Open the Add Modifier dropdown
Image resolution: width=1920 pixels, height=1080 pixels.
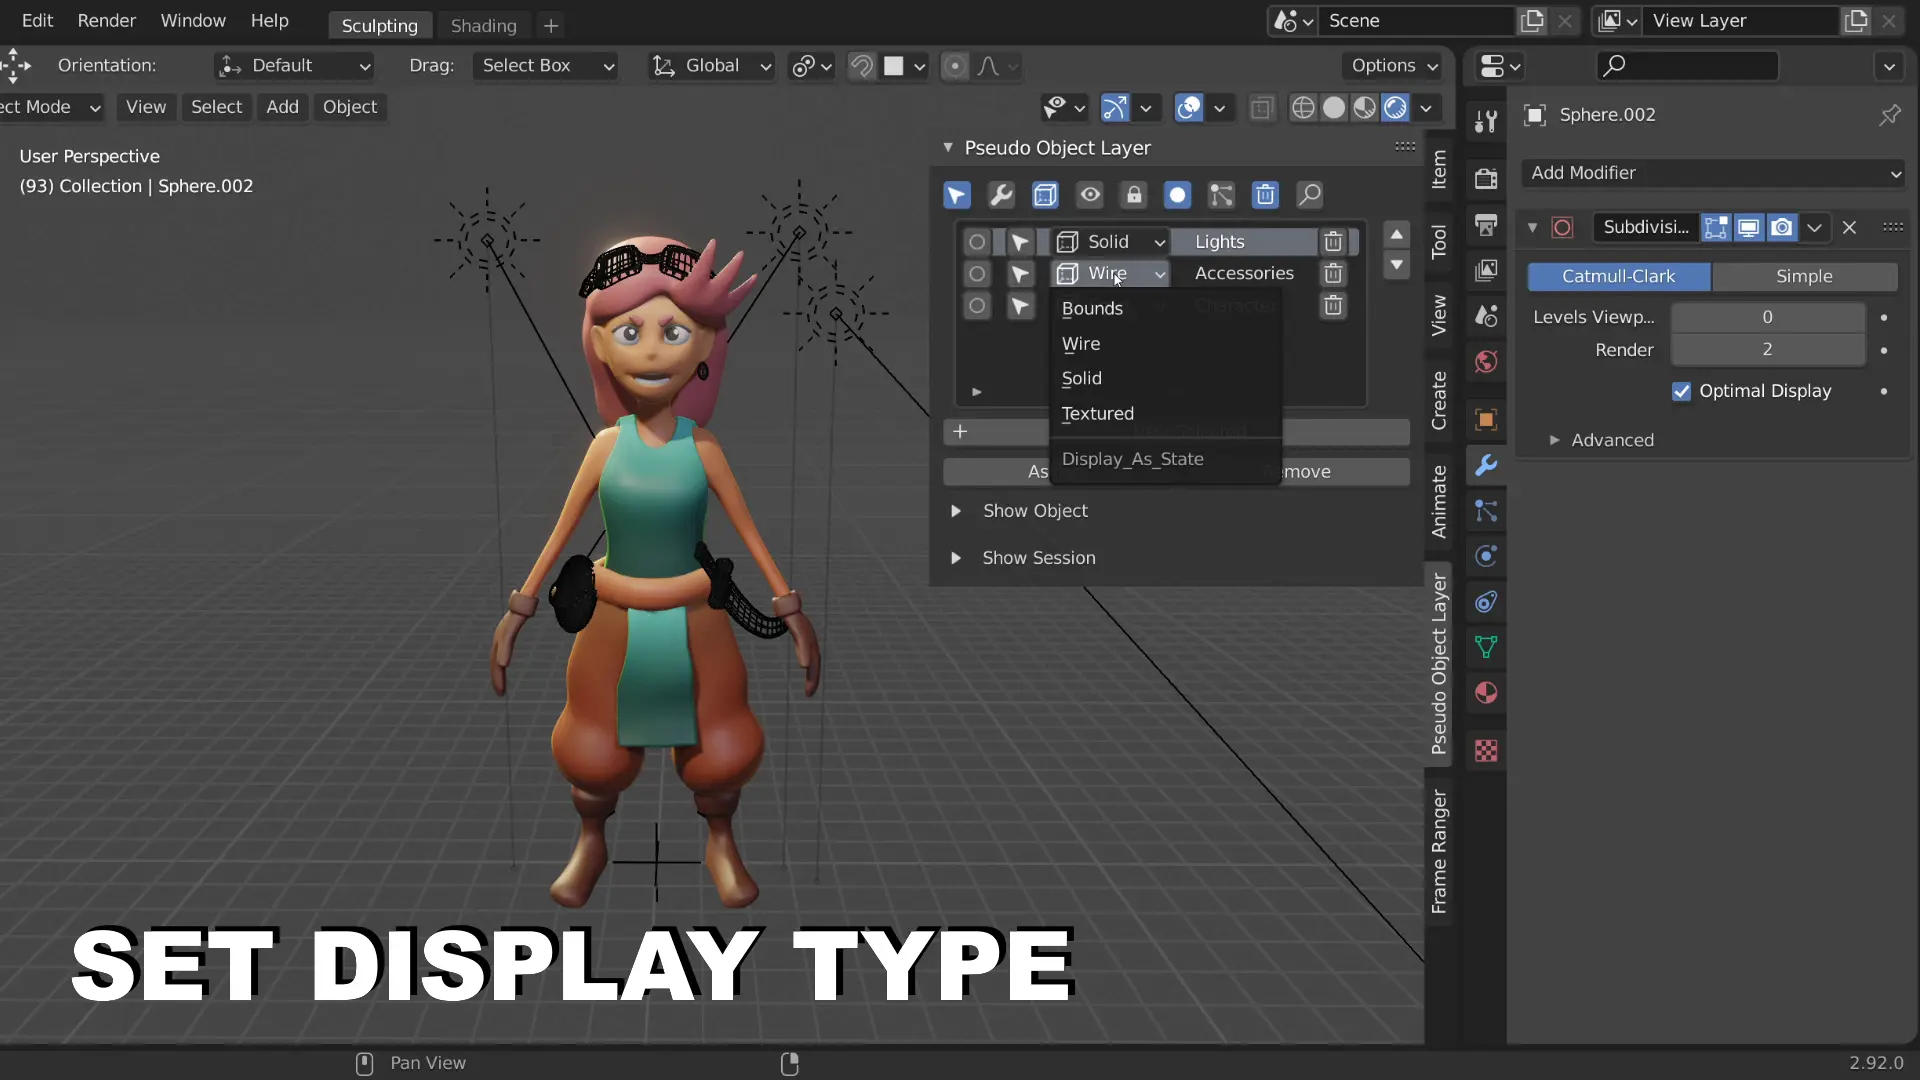(1712, 173)
